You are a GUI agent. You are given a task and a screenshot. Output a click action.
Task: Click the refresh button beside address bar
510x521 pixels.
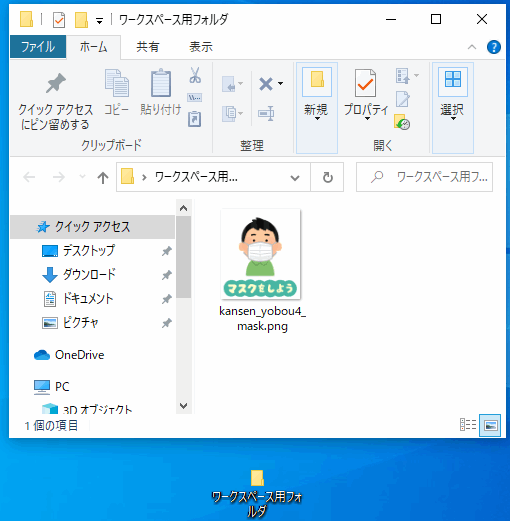click(x=327, y=177)
